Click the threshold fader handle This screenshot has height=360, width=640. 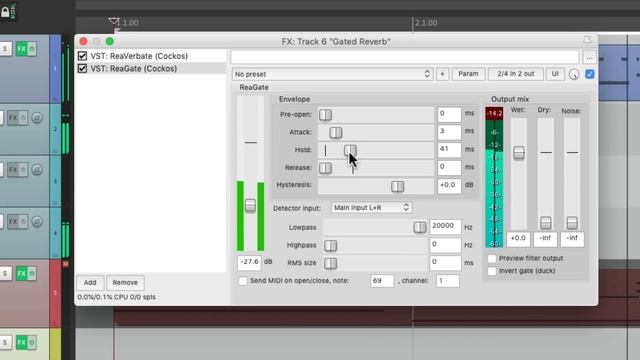click(250, 205)
